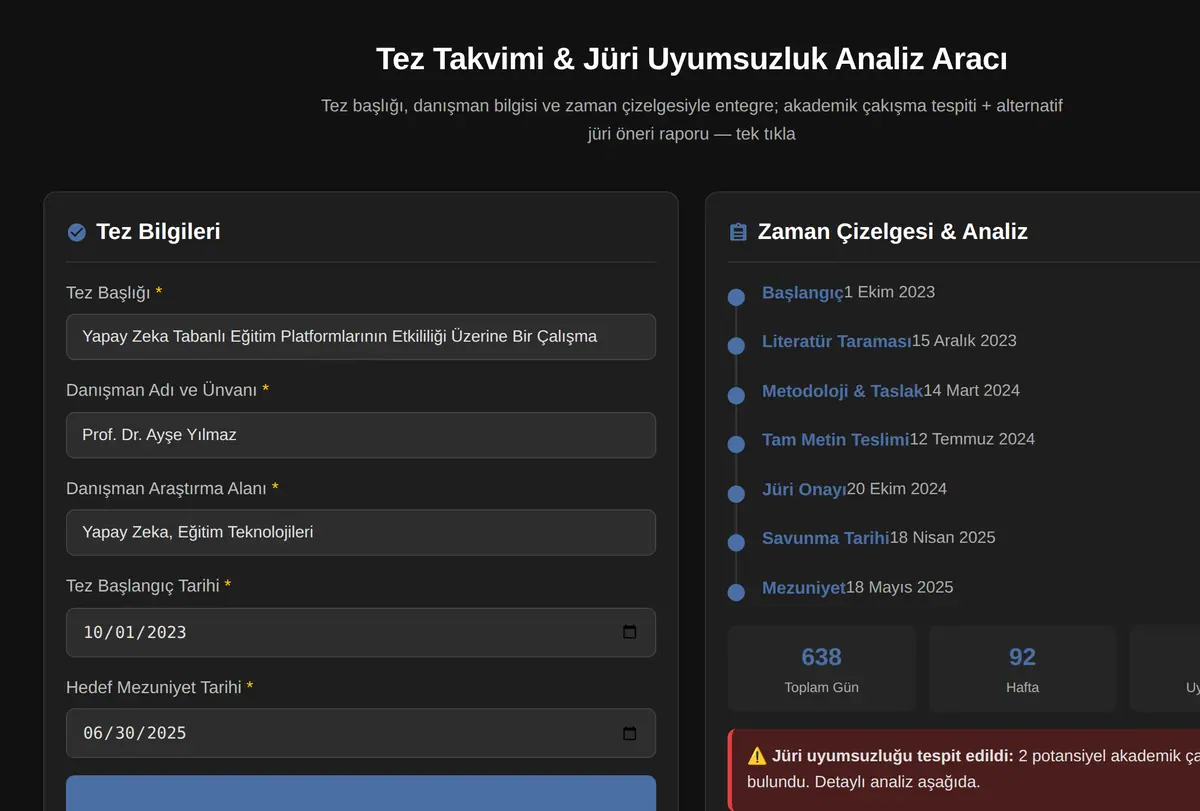Click the Tam Metin Teslimi milestone label
This screenshot has width=1200, height=811.
pos(836,440)
